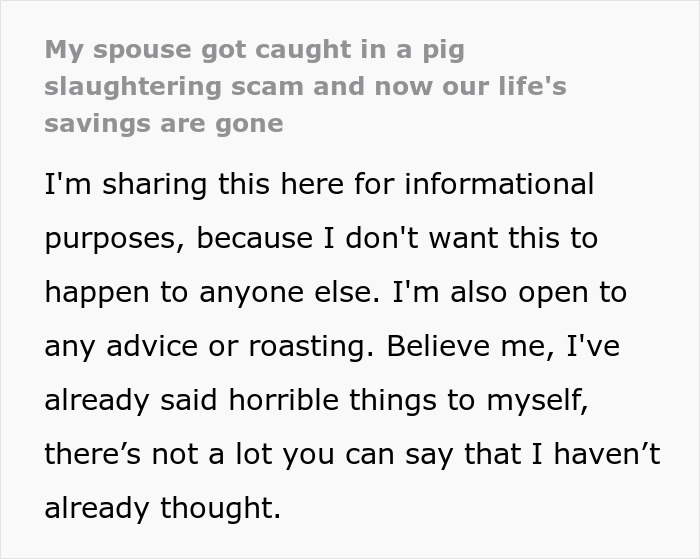
Task: Click the word "advice" in the post
Action: pyautogui.click(x=159, y=346)
